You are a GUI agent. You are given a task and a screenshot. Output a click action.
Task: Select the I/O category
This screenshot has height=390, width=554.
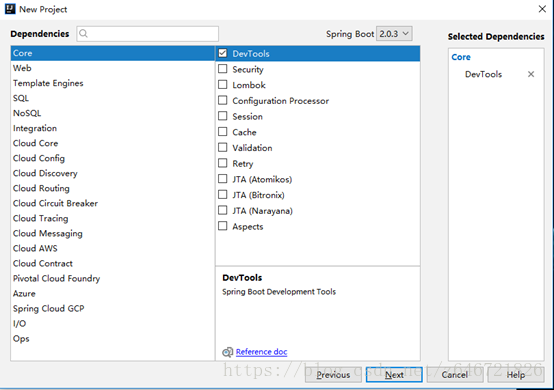tap(113, 324)
